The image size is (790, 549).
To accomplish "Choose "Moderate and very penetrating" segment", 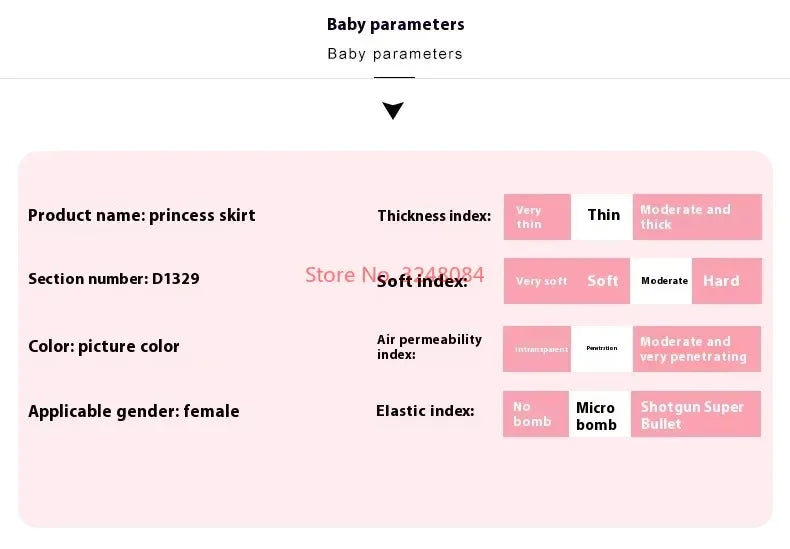I will (x=697, y=349).
